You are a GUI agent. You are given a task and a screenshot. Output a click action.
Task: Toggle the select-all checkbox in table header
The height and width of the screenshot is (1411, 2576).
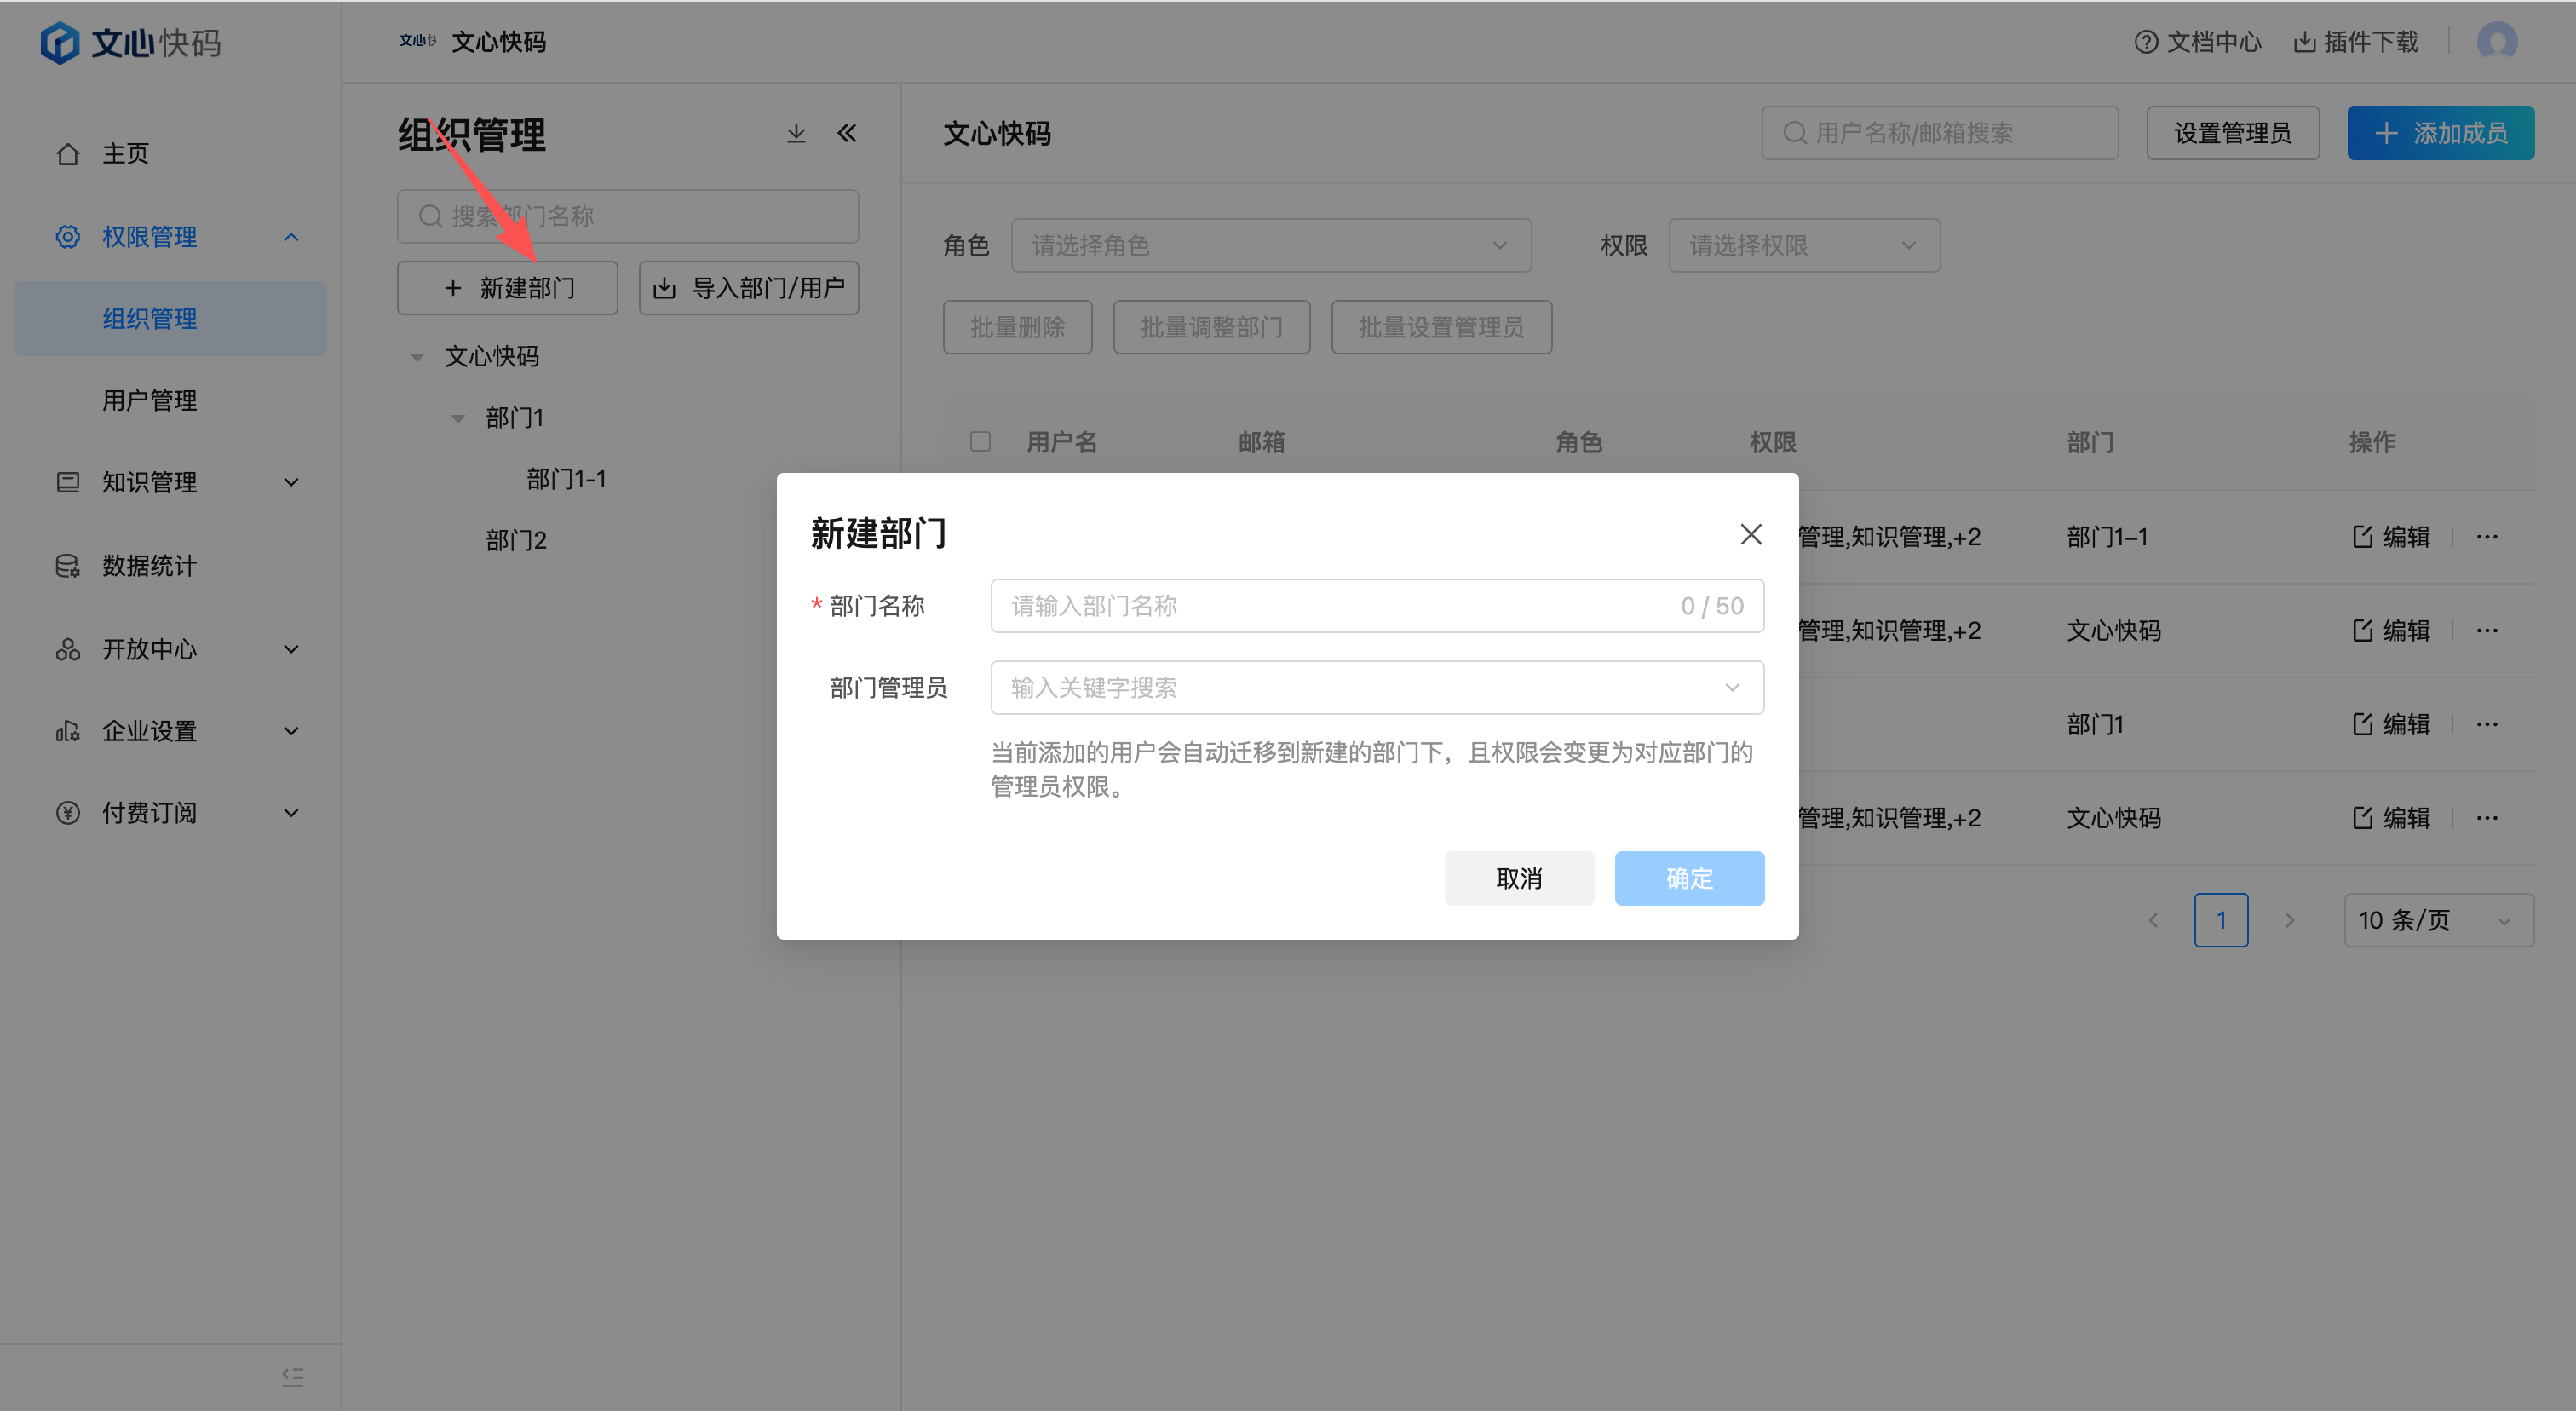coord(980,441)
